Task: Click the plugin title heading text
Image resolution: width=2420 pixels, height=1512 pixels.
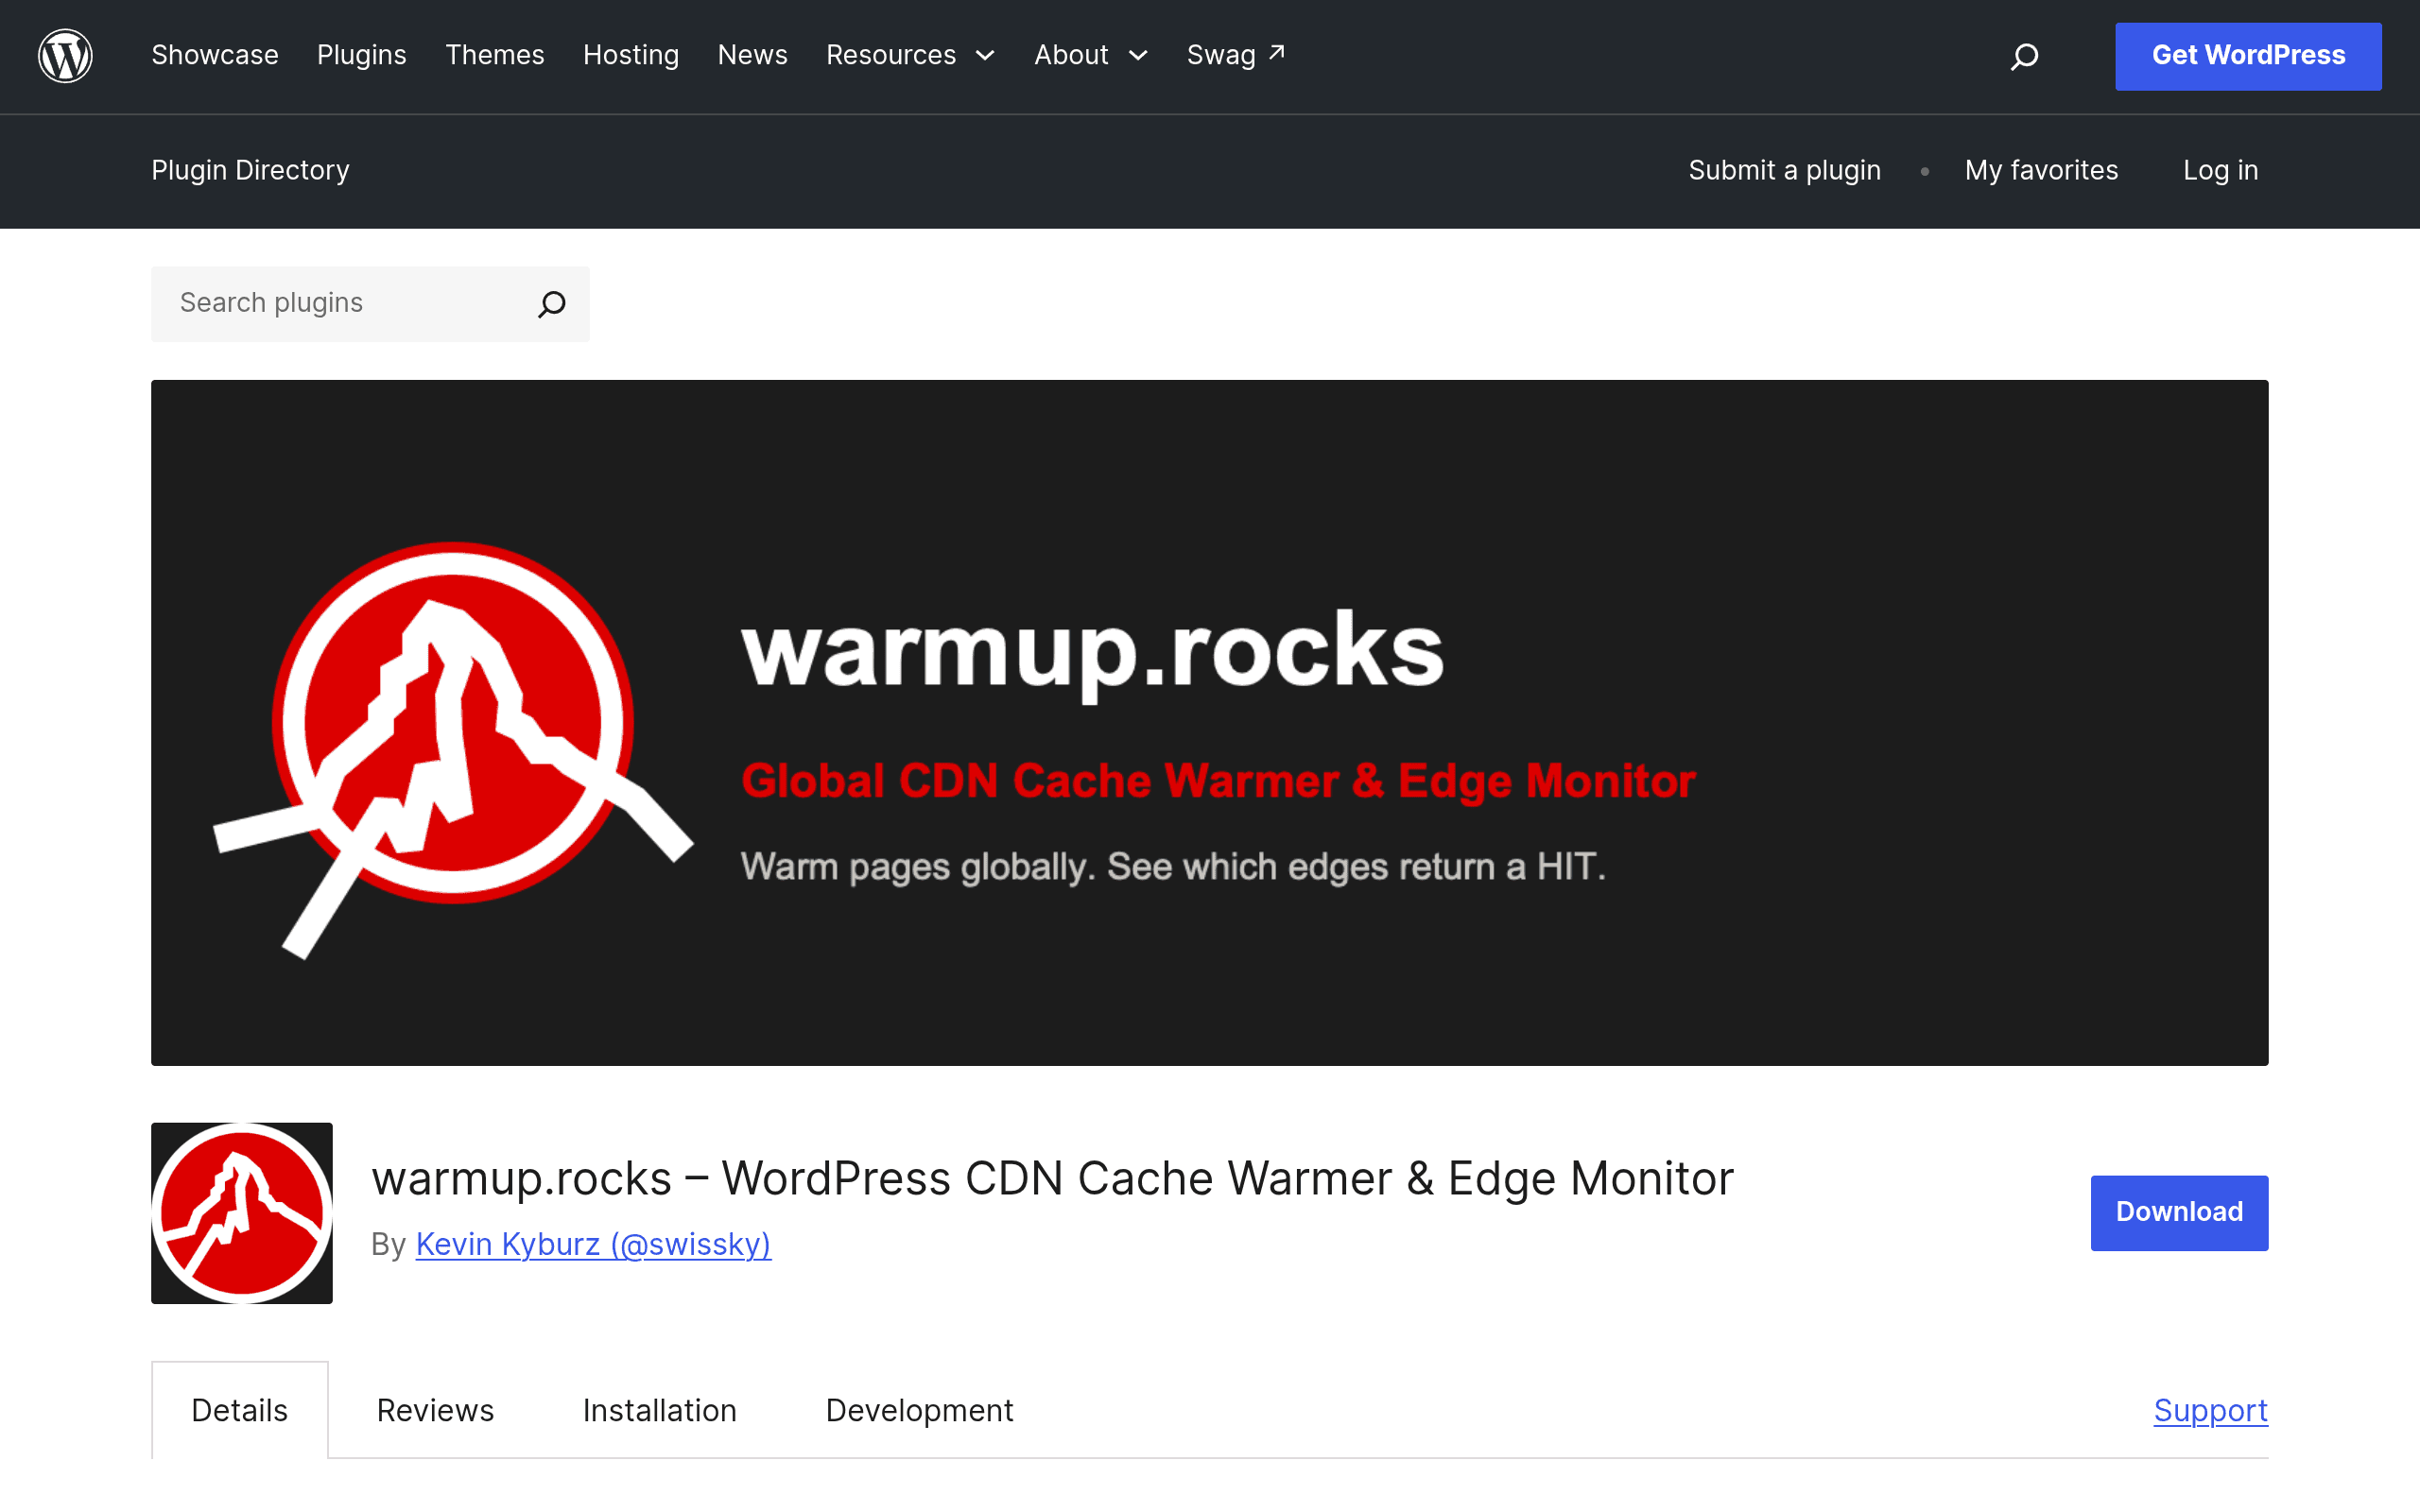Action: (x=1052, y=1178)
